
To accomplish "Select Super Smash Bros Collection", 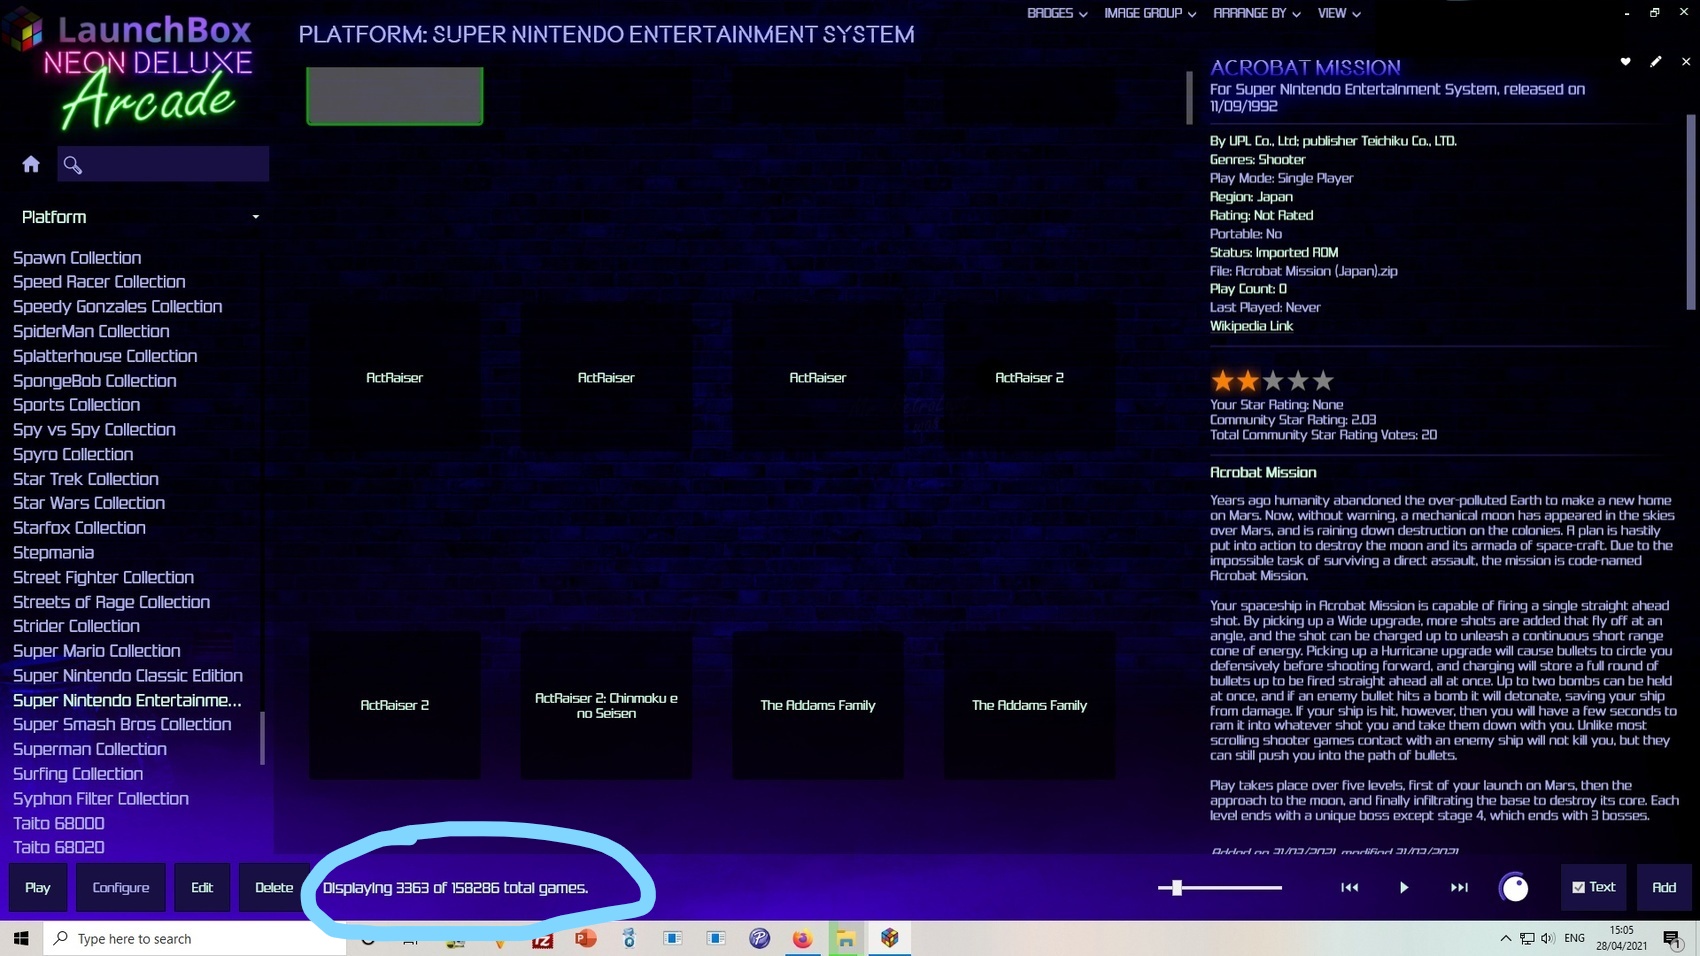I will click(x=122, y=724).
